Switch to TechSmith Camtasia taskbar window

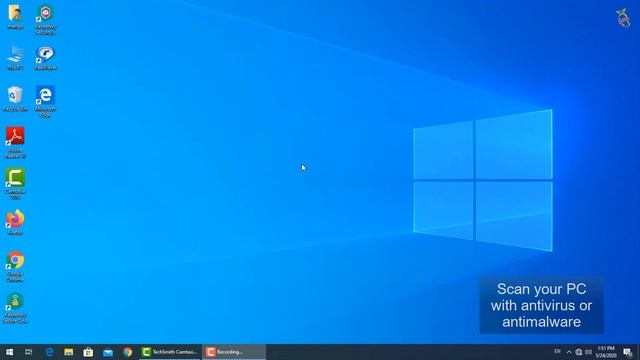[170, 352]
